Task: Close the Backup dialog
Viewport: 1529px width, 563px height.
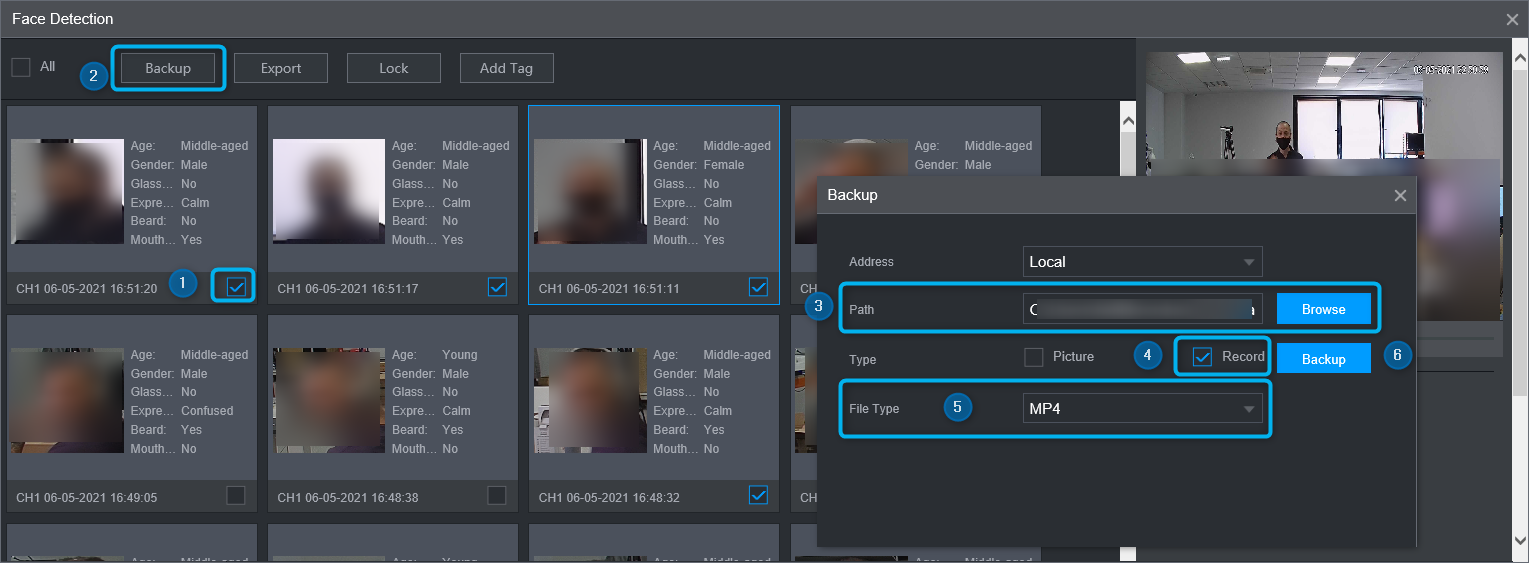Action: coord(1400,196)
